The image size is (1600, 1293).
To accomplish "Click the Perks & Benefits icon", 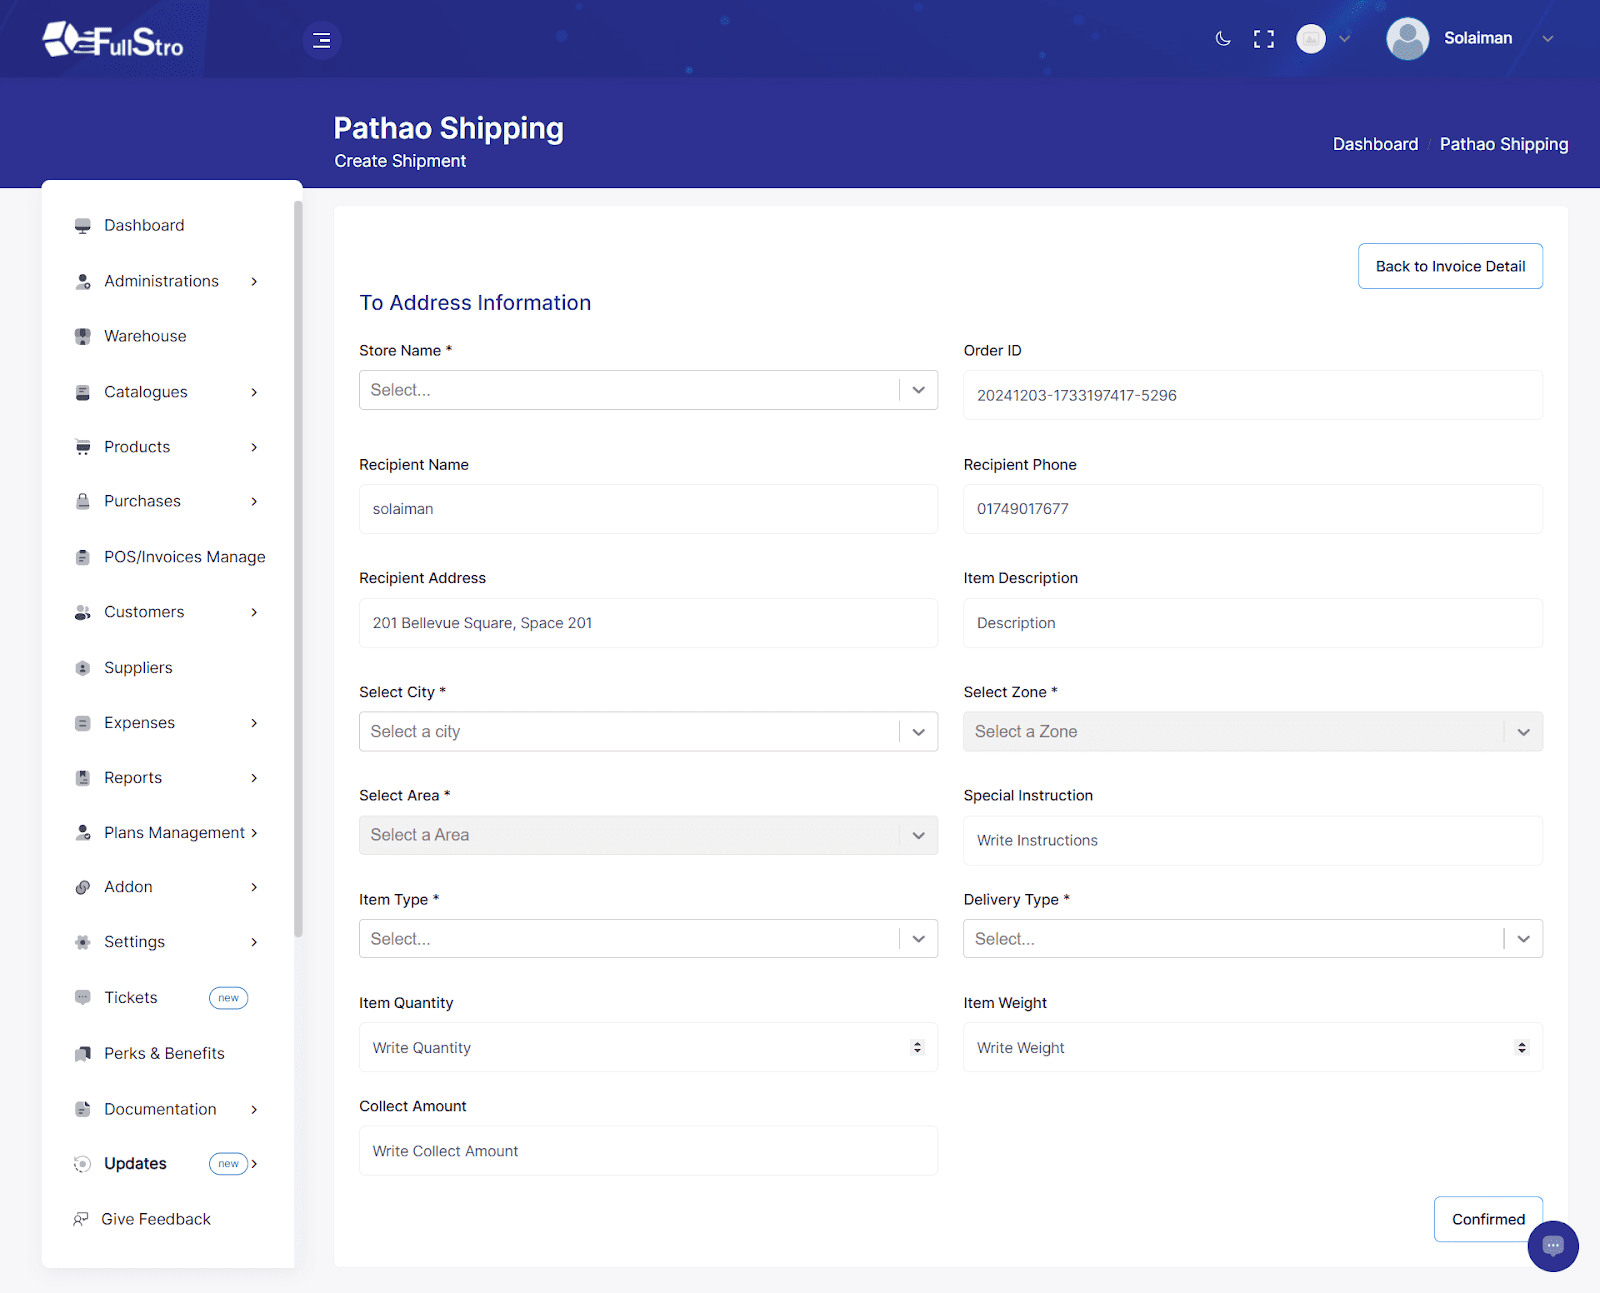I will [83, 1054].
